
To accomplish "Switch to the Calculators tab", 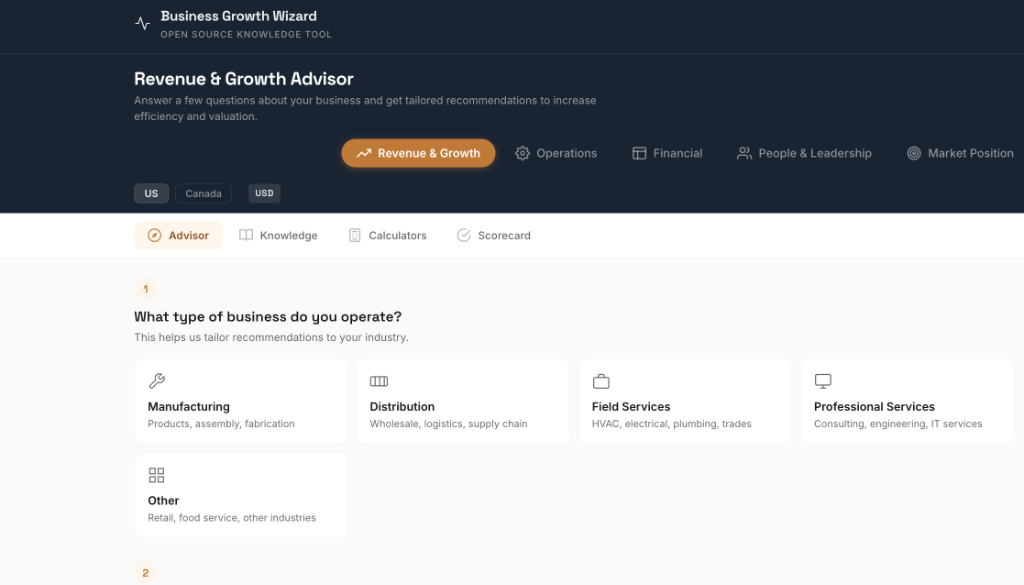I will point(388,235).
